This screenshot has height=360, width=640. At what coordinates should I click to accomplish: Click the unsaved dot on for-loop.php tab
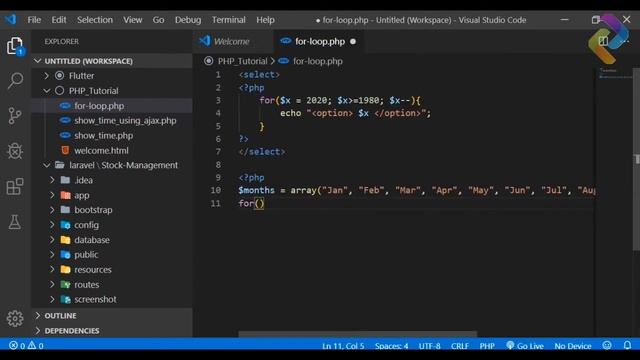pyautogui.click(x=353, y=41)
